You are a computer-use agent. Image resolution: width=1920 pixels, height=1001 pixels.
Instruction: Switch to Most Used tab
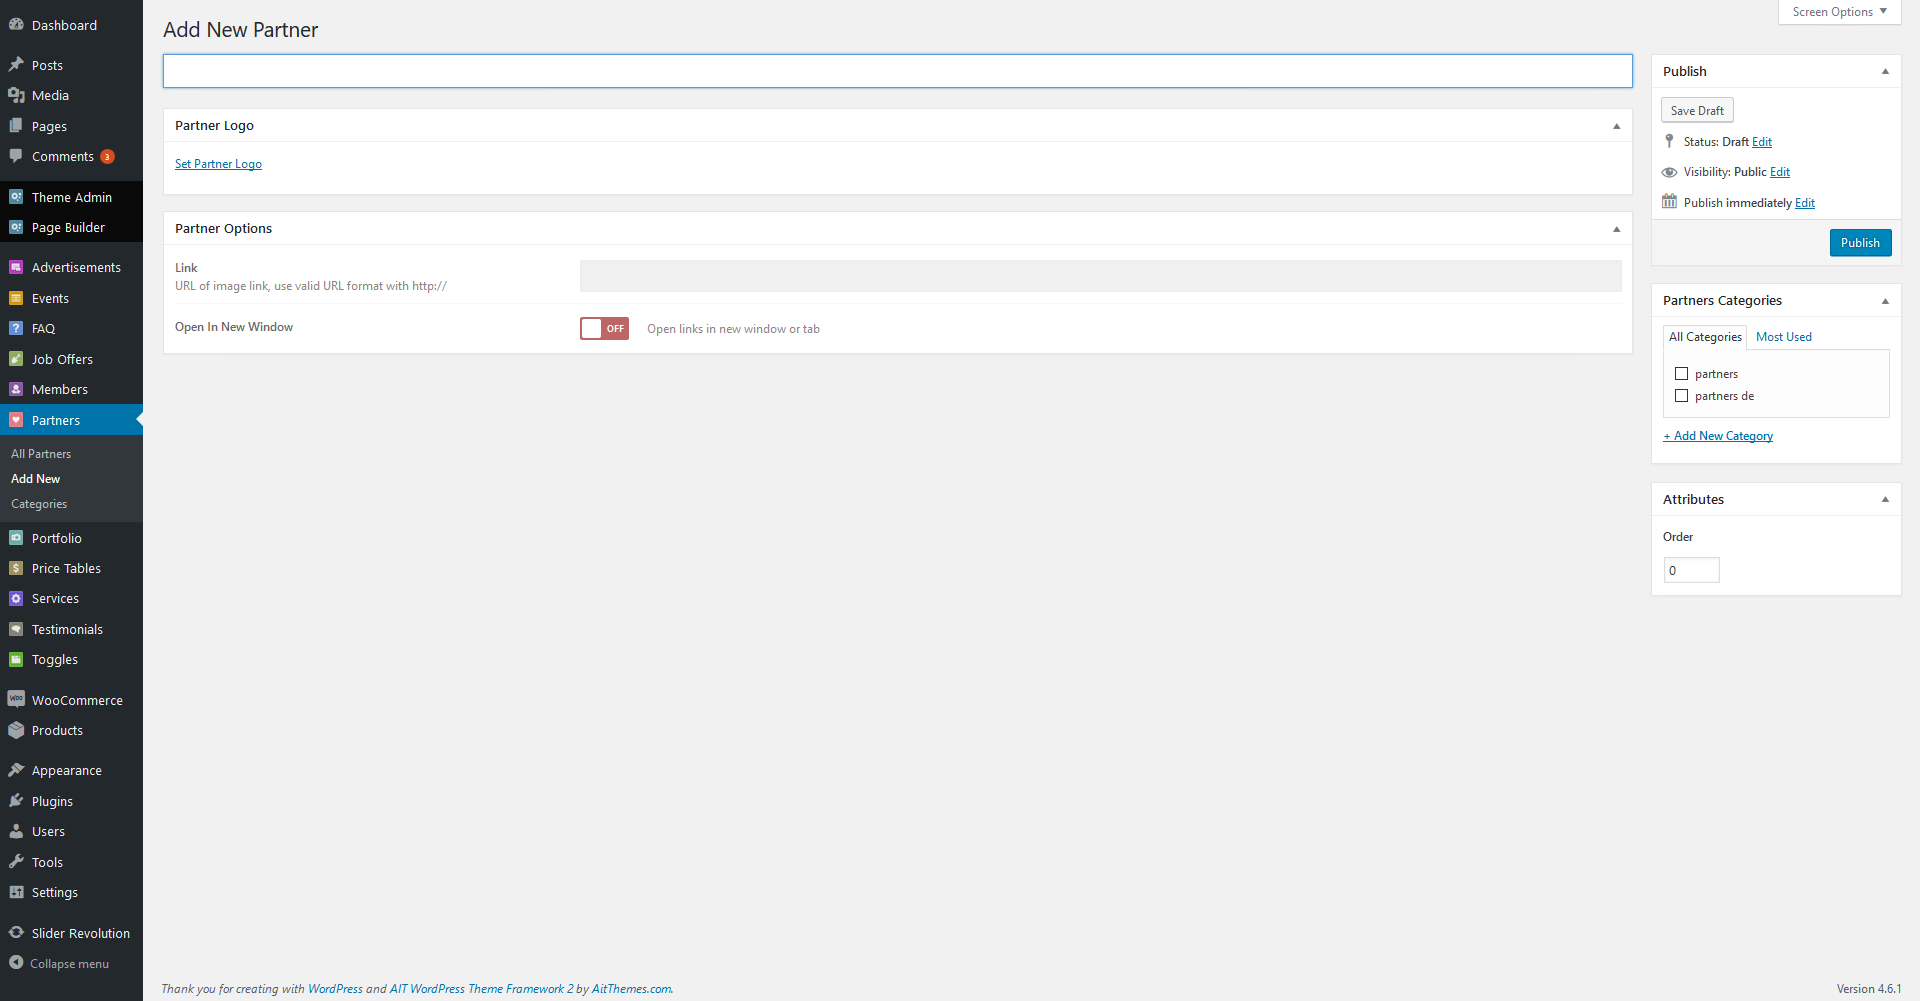click(x=1783, y=337)
